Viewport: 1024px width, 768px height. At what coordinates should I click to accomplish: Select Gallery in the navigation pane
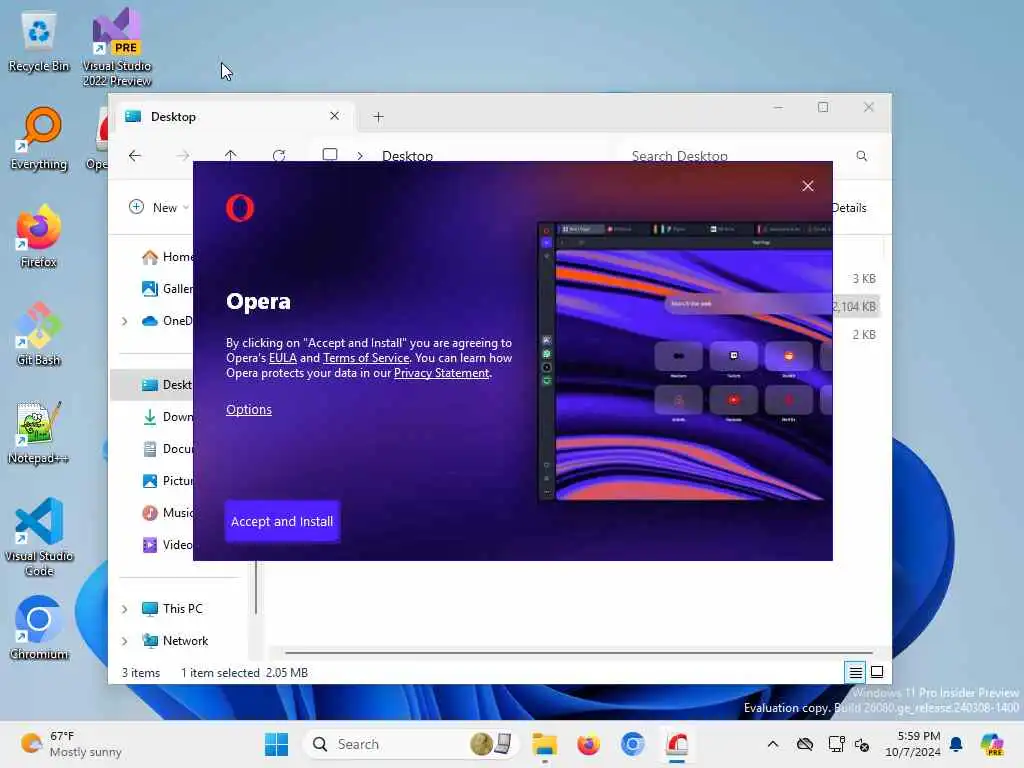pos(167,289)
